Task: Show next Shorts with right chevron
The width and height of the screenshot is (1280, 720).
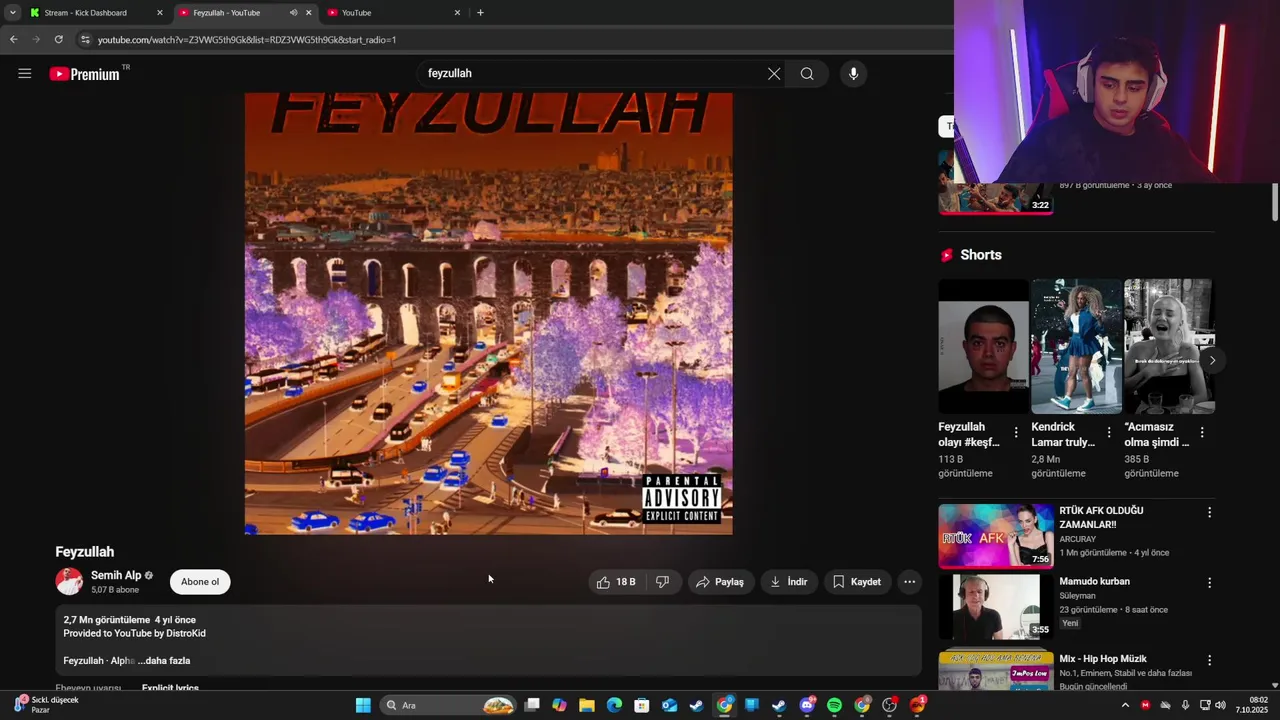Action: coord(1212,360)
